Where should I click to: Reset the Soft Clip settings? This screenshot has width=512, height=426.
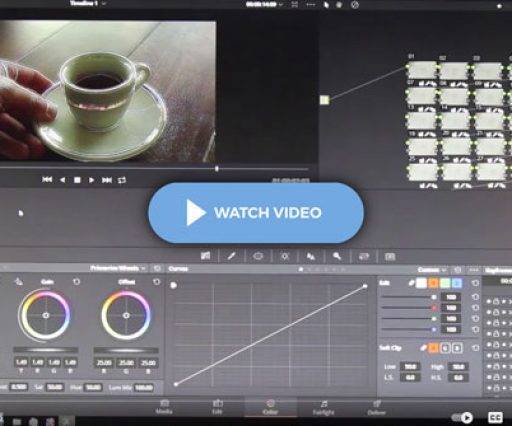(x=476, y=348)
